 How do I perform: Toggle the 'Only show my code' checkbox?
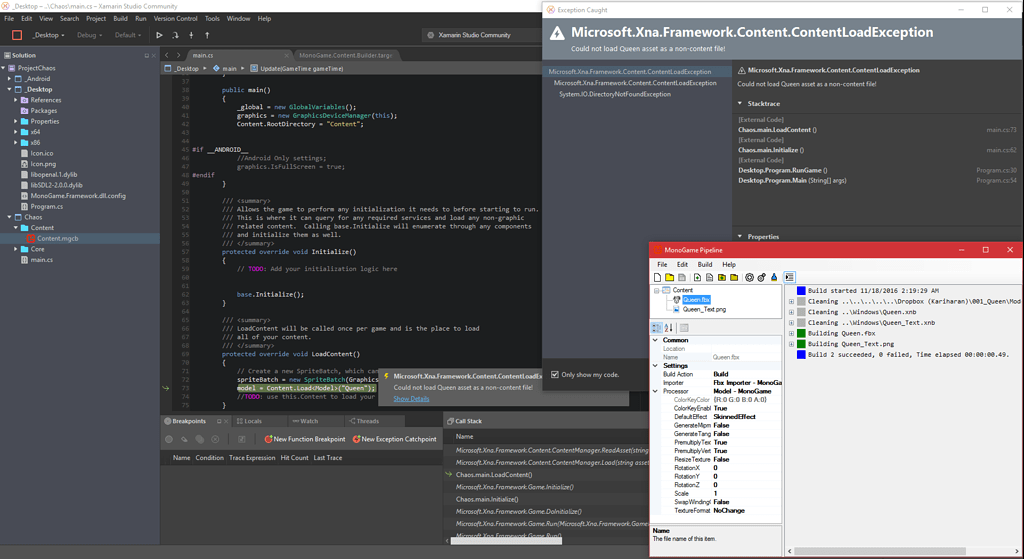tap(556, 375)
